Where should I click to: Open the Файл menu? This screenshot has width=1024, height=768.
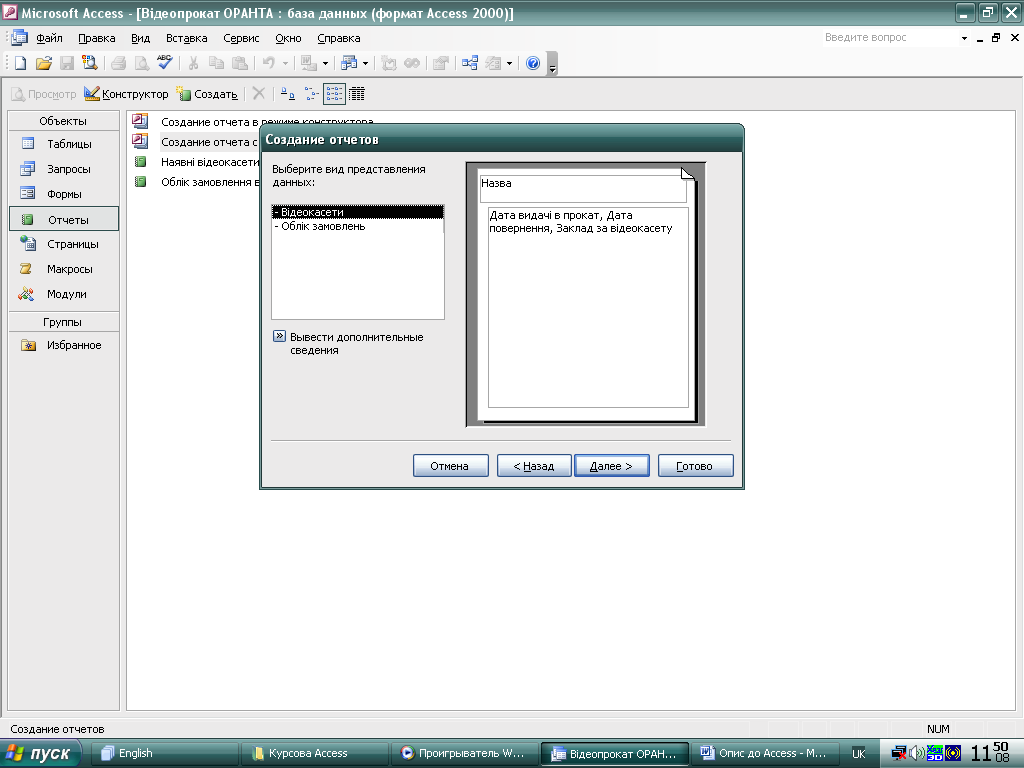pos(49,38)
